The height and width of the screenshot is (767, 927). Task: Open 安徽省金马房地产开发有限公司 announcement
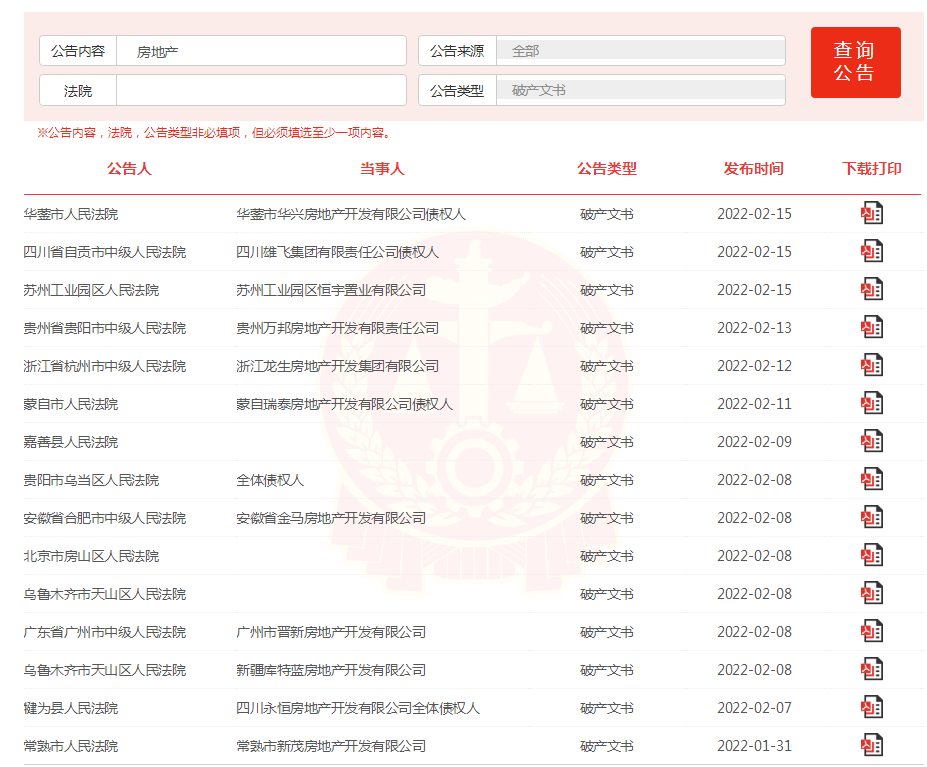[x=331, y=518]
